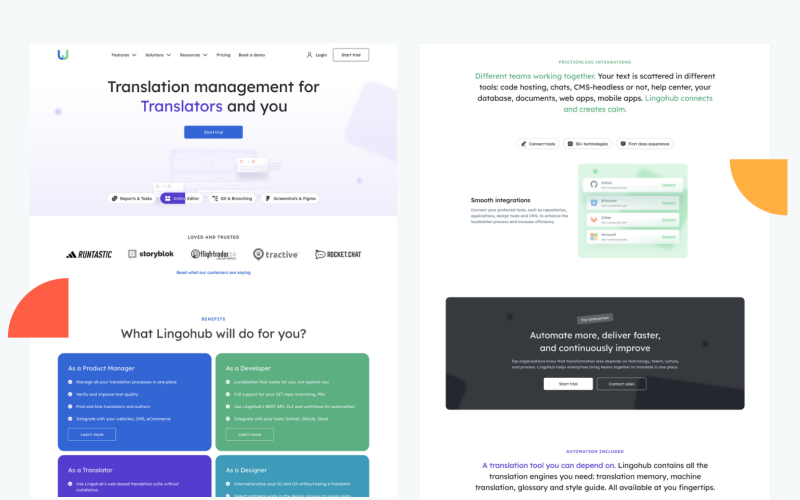Viewport: 800px width, 500px height.
Task: Expand the Solutions dropdown menu
Action: 158,55
